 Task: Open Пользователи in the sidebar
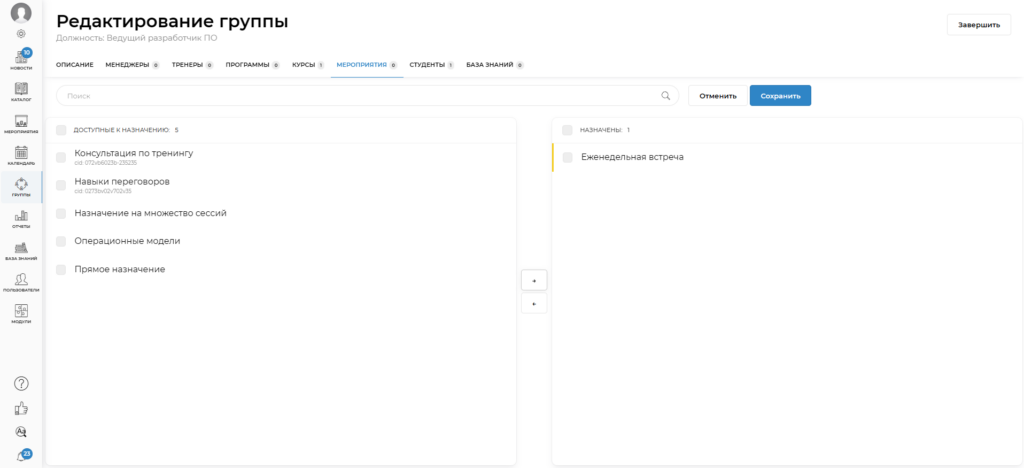[x=21, y=283]
